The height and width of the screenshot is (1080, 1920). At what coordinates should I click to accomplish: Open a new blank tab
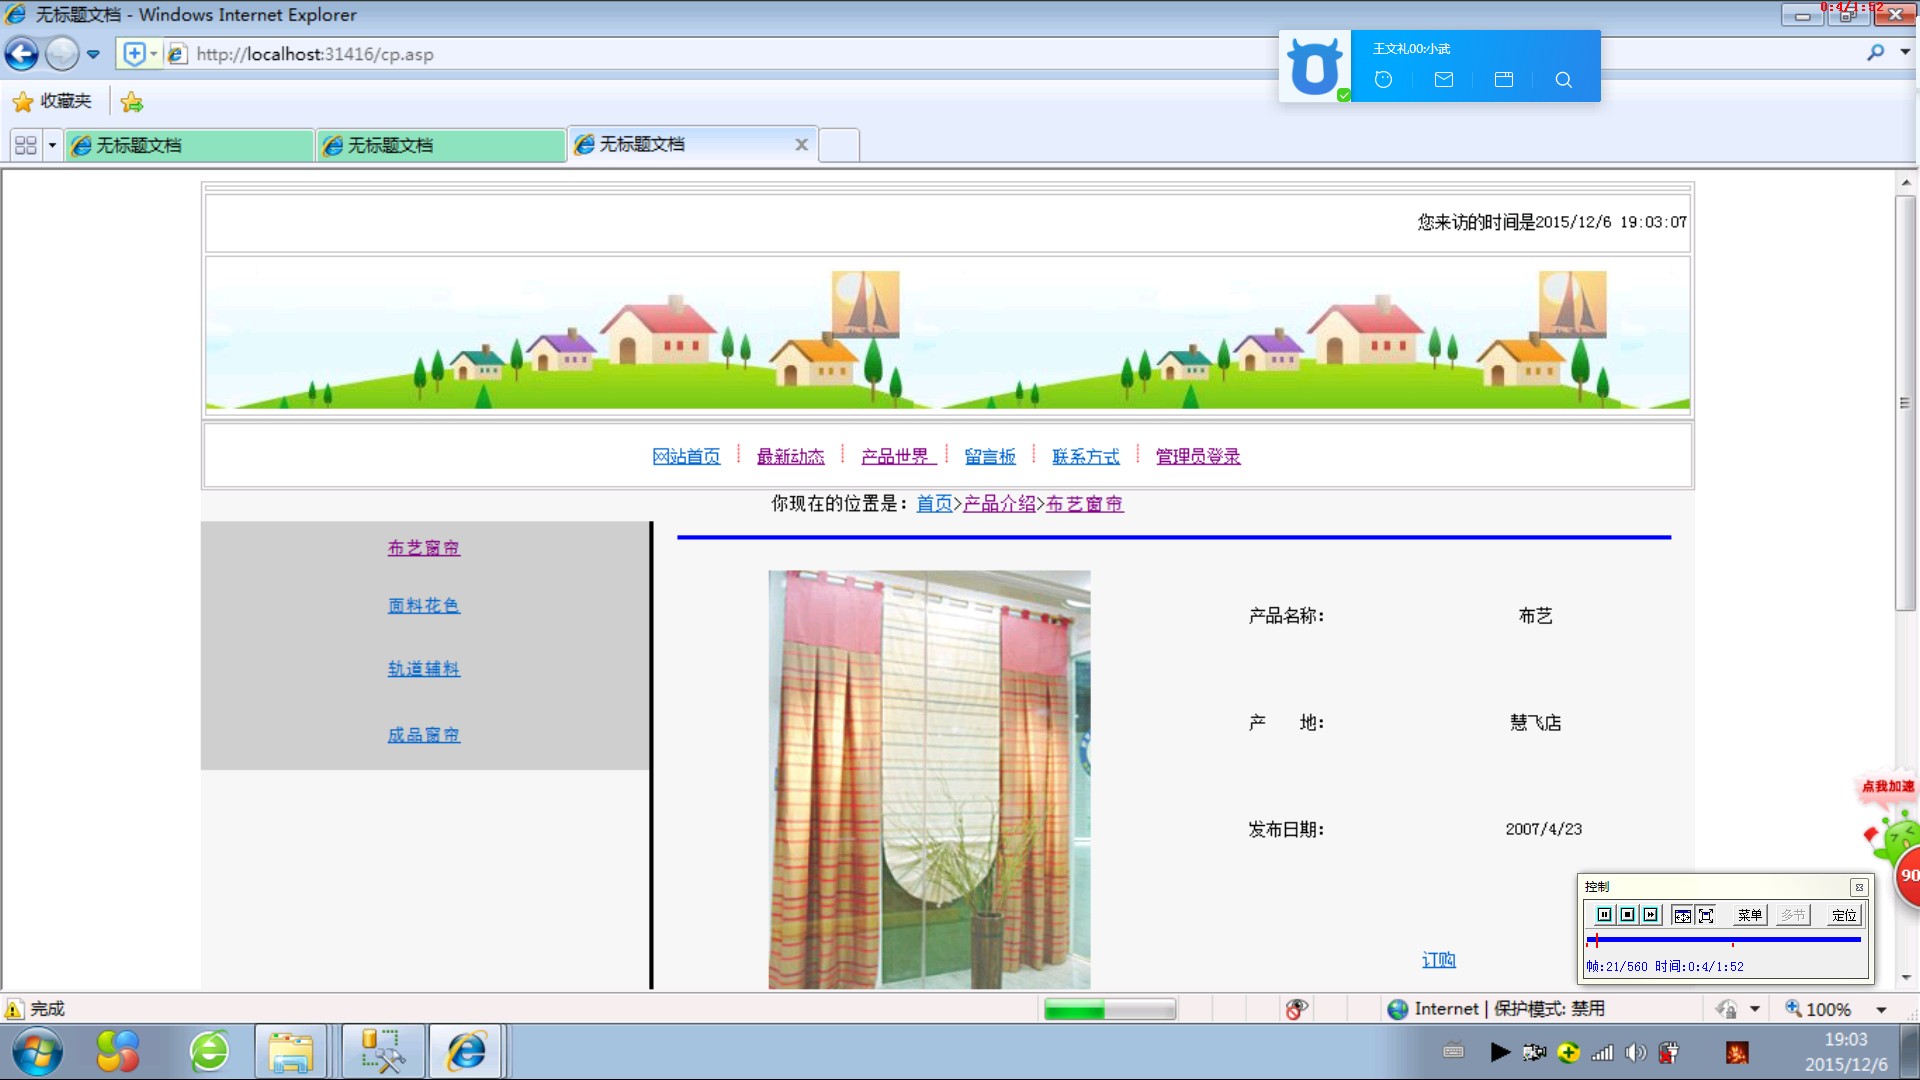click(x=839, y=145)
